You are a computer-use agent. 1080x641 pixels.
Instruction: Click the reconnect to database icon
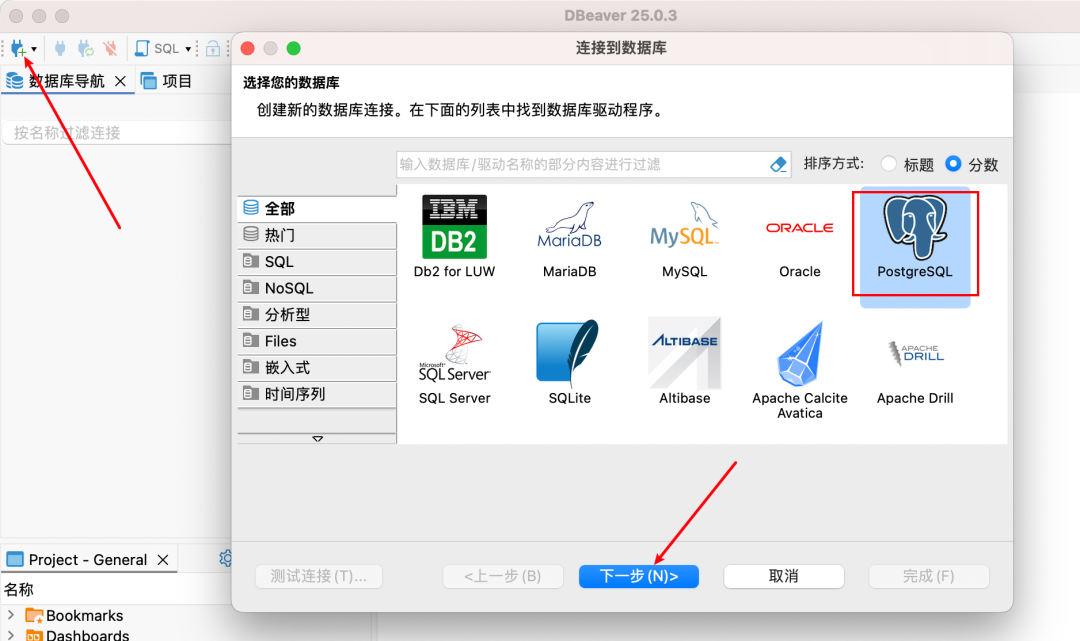pyautogui.click(x=85, y=48)
